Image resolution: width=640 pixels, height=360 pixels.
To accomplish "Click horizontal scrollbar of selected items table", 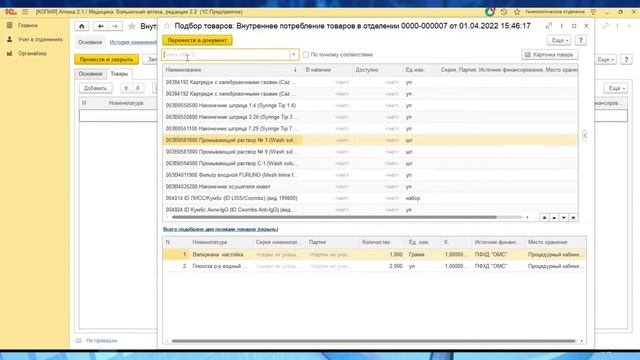I will (373, 341).
